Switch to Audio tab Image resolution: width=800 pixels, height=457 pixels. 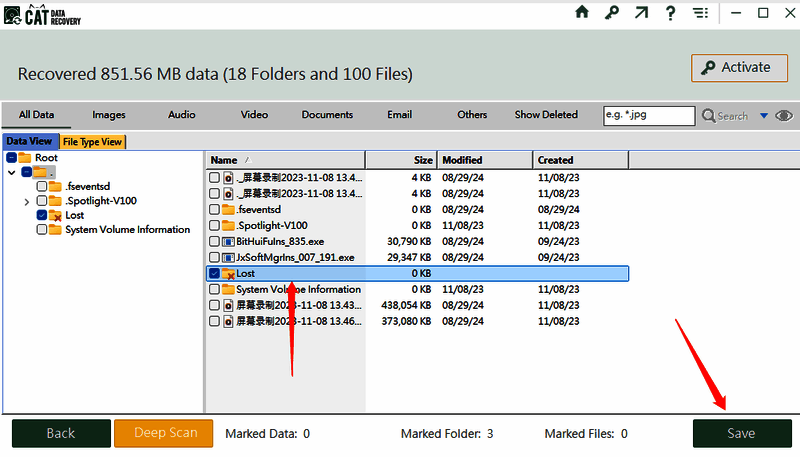pyautogui.click(x=182, y=115)
